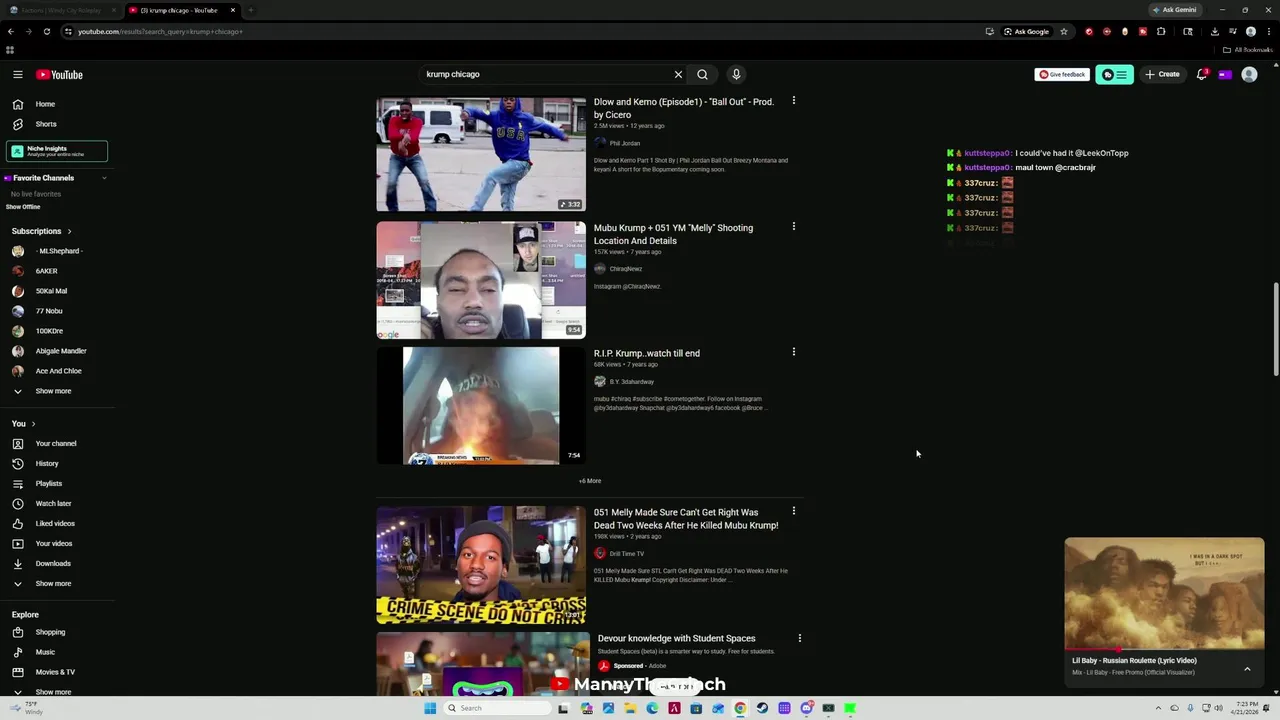Bookmark this page with the star

click(x=1064, y=31)
